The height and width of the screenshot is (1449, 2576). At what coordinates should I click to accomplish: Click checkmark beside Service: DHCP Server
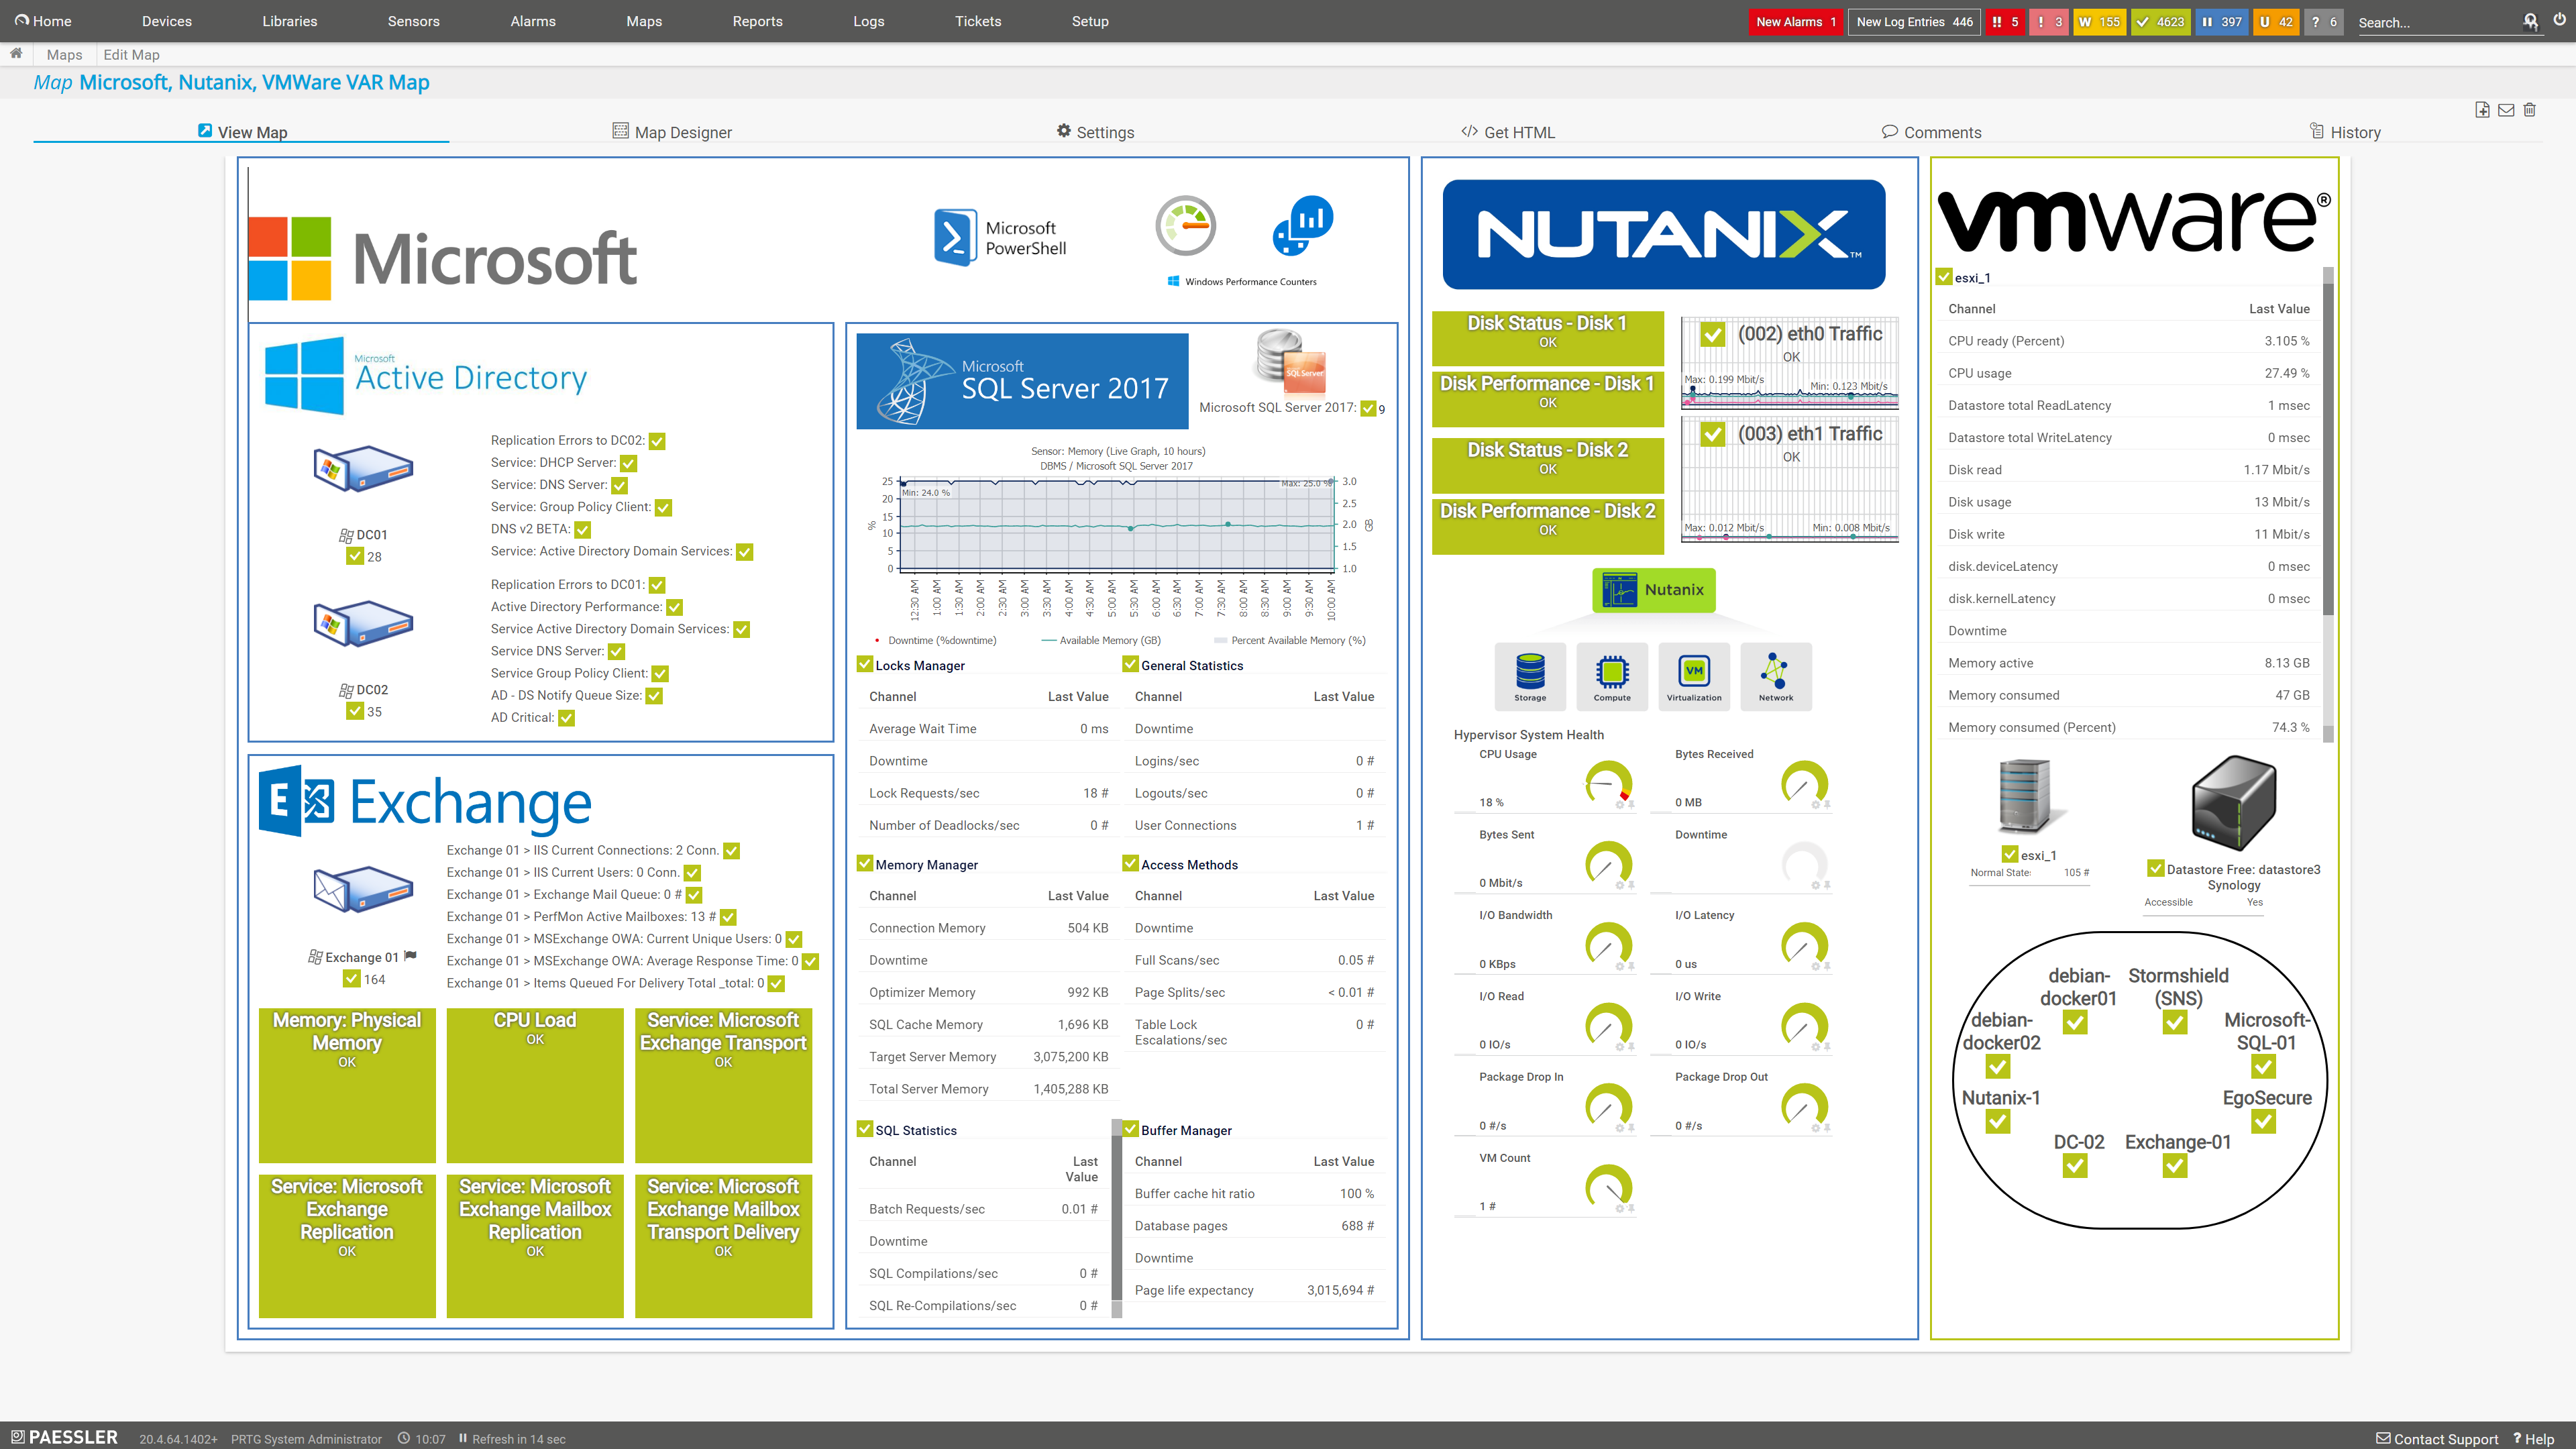628,463
